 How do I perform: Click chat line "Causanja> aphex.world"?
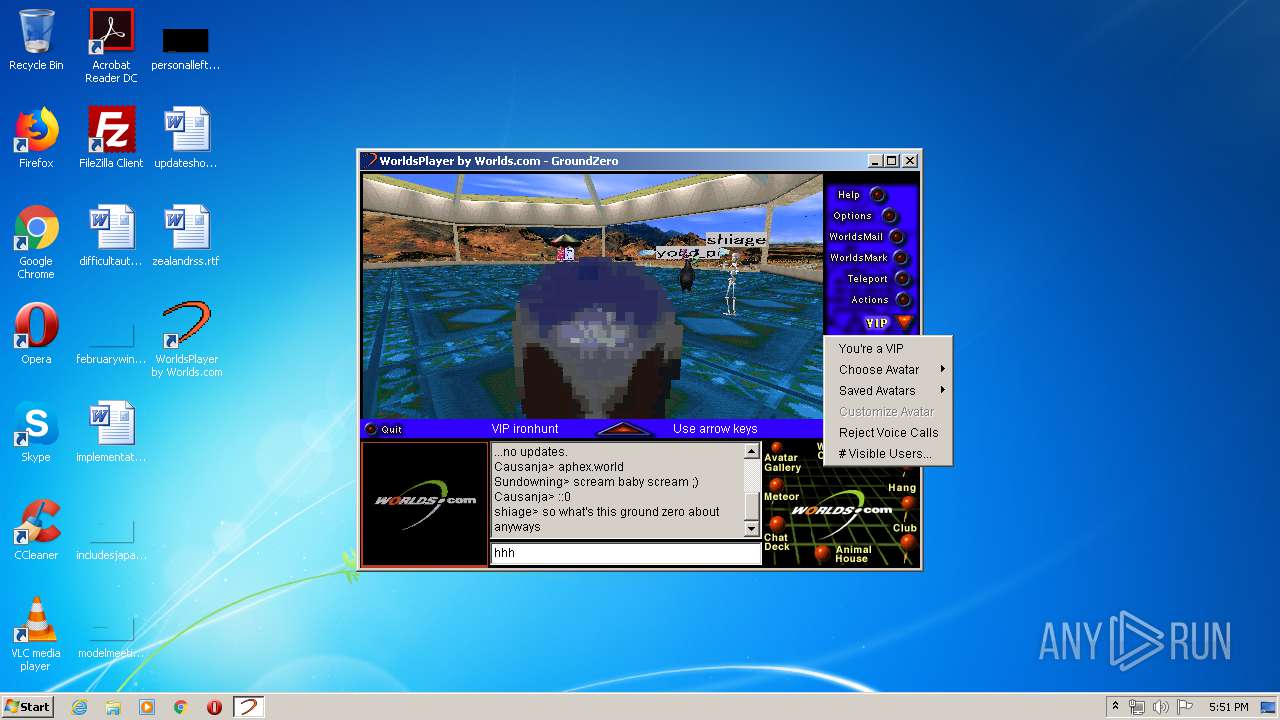pos(559,467)
